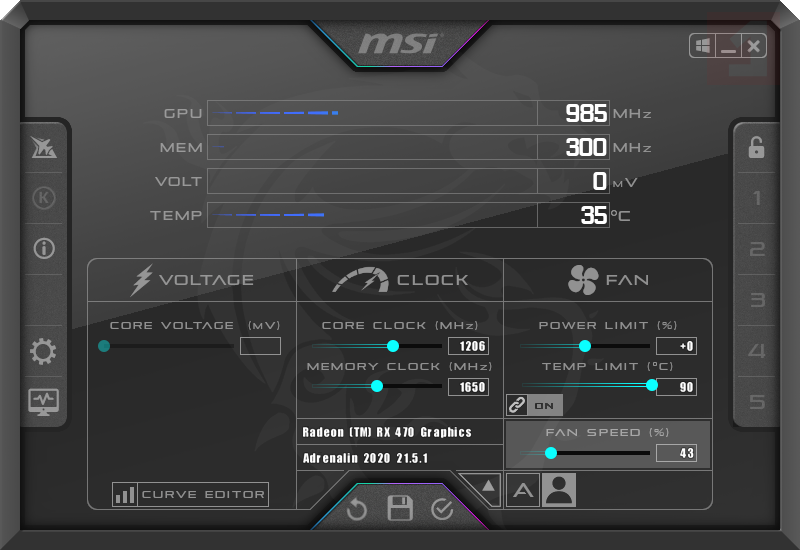Open the OC Scanner icon in left sidebar
Viewport: 800px width, 550px height.
43,147
